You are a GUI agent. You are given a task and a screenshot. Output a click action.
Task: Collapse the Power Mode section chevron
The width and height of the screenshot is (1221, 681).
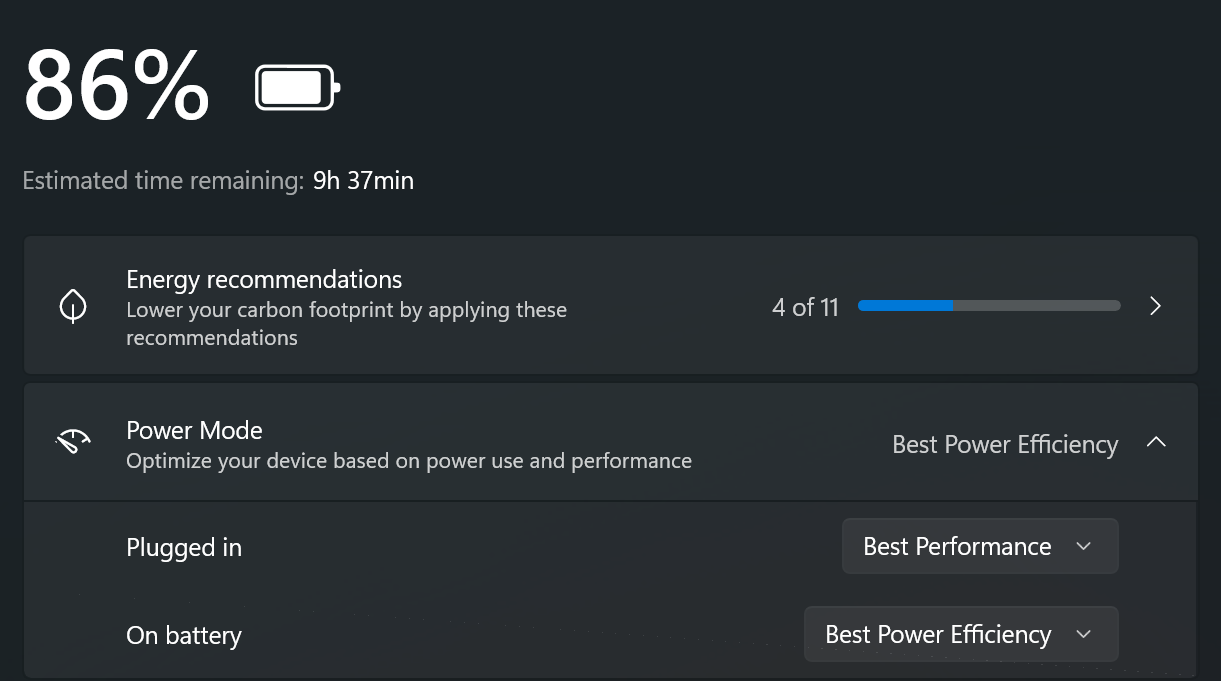pyautogui.click(x=1156, y=442)
